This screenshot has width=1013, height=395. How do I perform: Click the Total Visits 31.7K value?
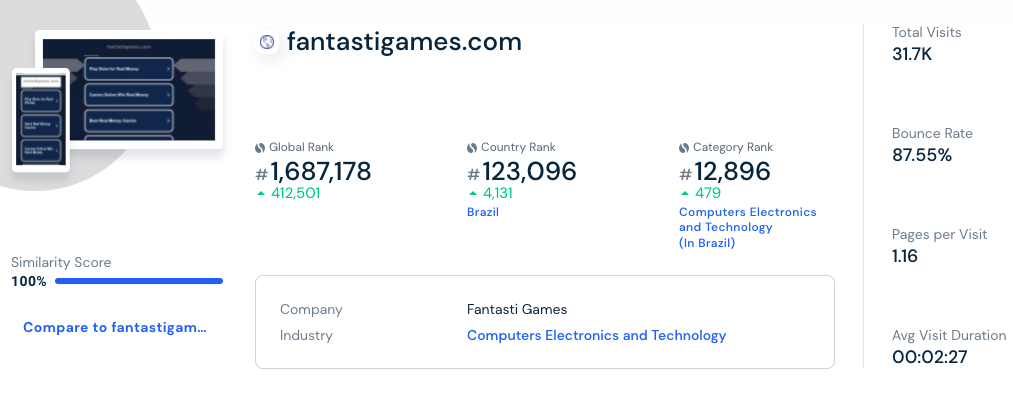[x=912, y=54]
